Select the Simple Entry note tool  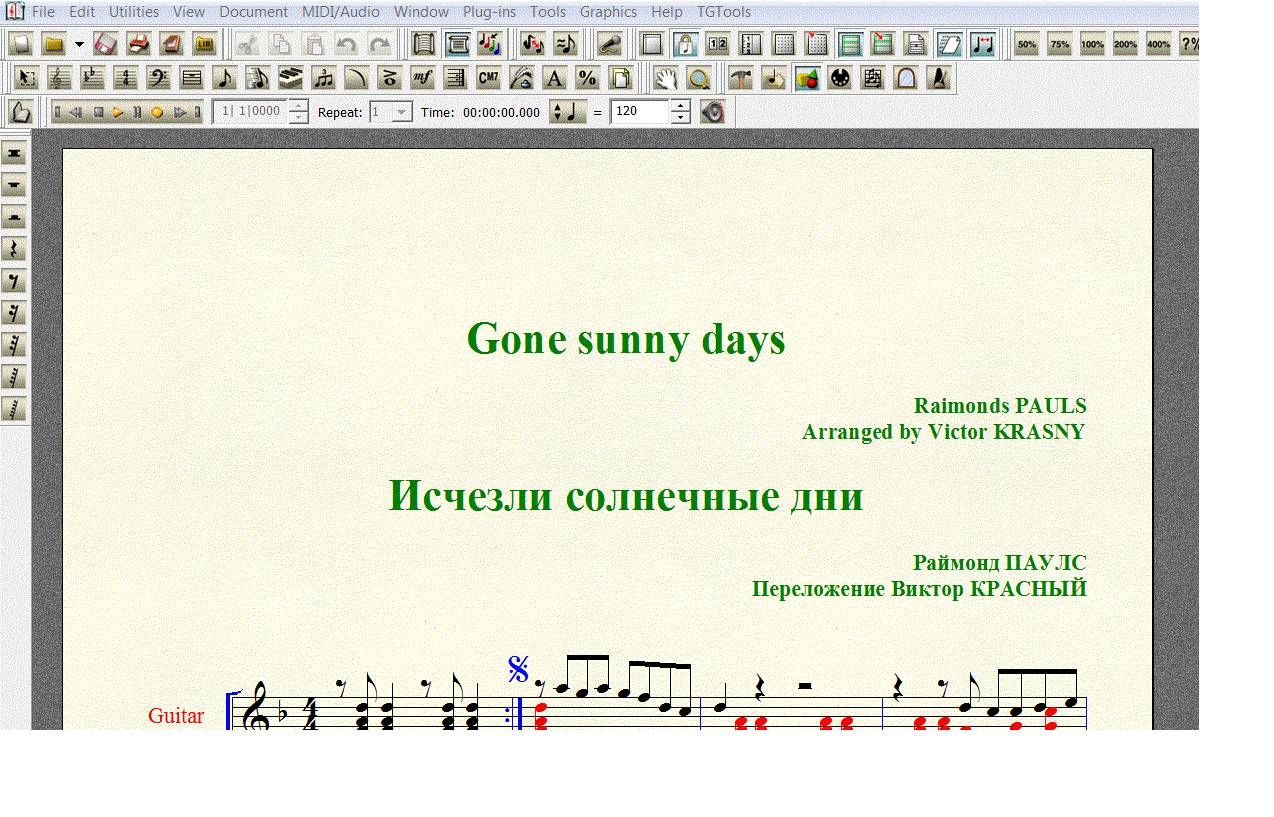click(224, 78)
